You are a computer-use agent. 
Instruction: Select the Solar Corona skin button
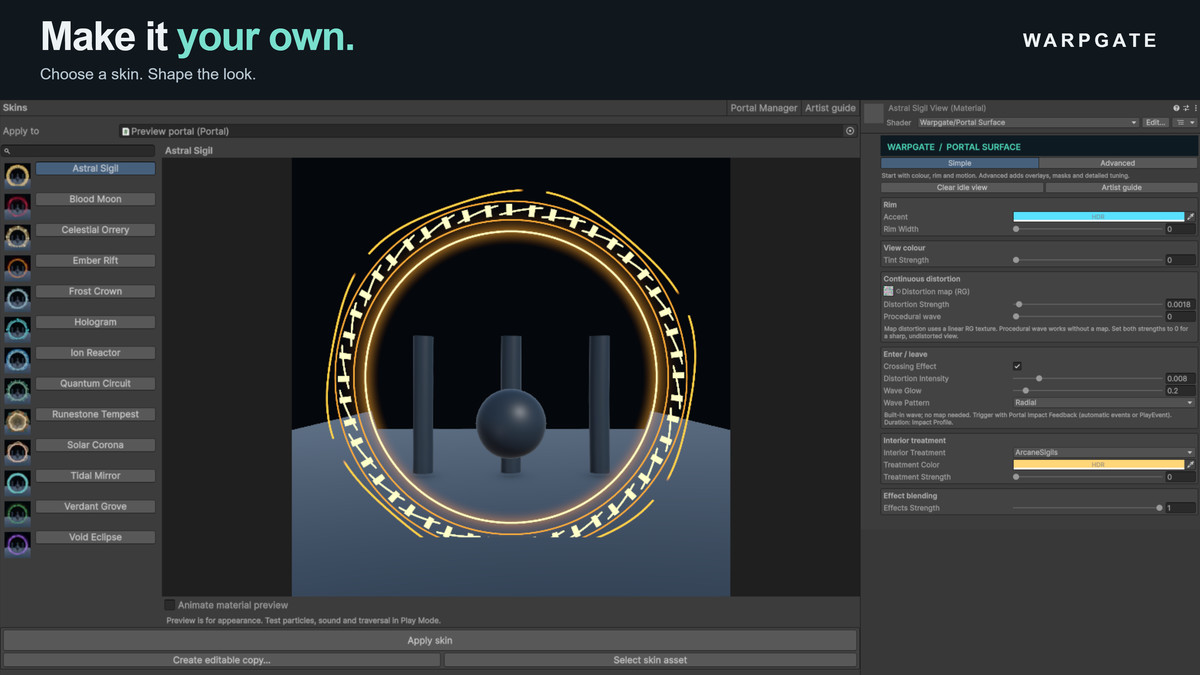(95, 445)
